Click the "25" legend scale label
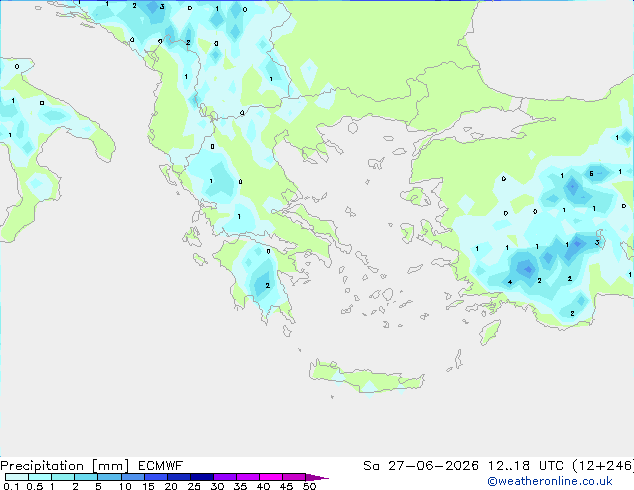The height and width of the screenshot is (490, 634). pos(194,486)
